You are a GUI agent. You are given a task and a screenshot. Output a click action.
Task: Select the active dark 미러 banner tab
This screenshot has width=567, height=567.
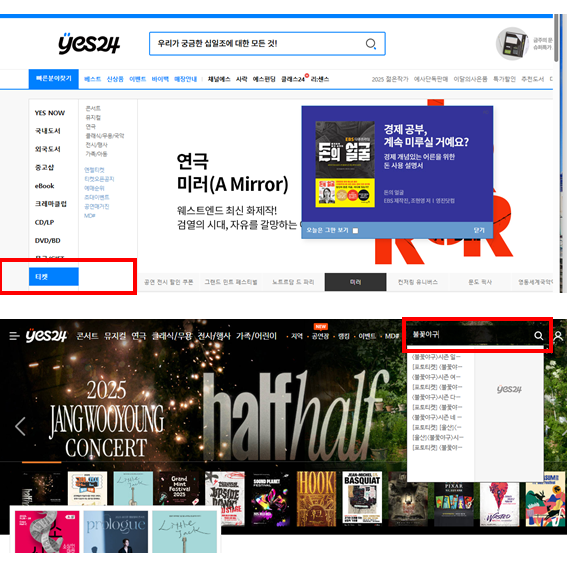355,282
